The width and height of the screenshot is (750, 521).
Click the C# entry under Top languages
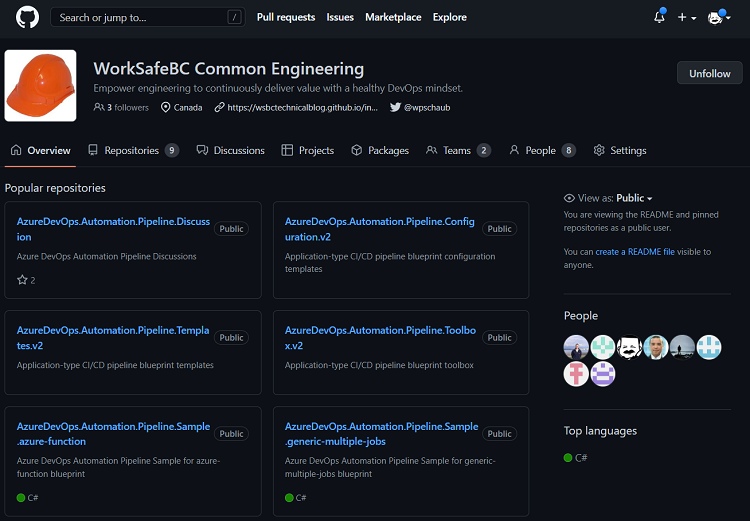(x=575, y=458)
